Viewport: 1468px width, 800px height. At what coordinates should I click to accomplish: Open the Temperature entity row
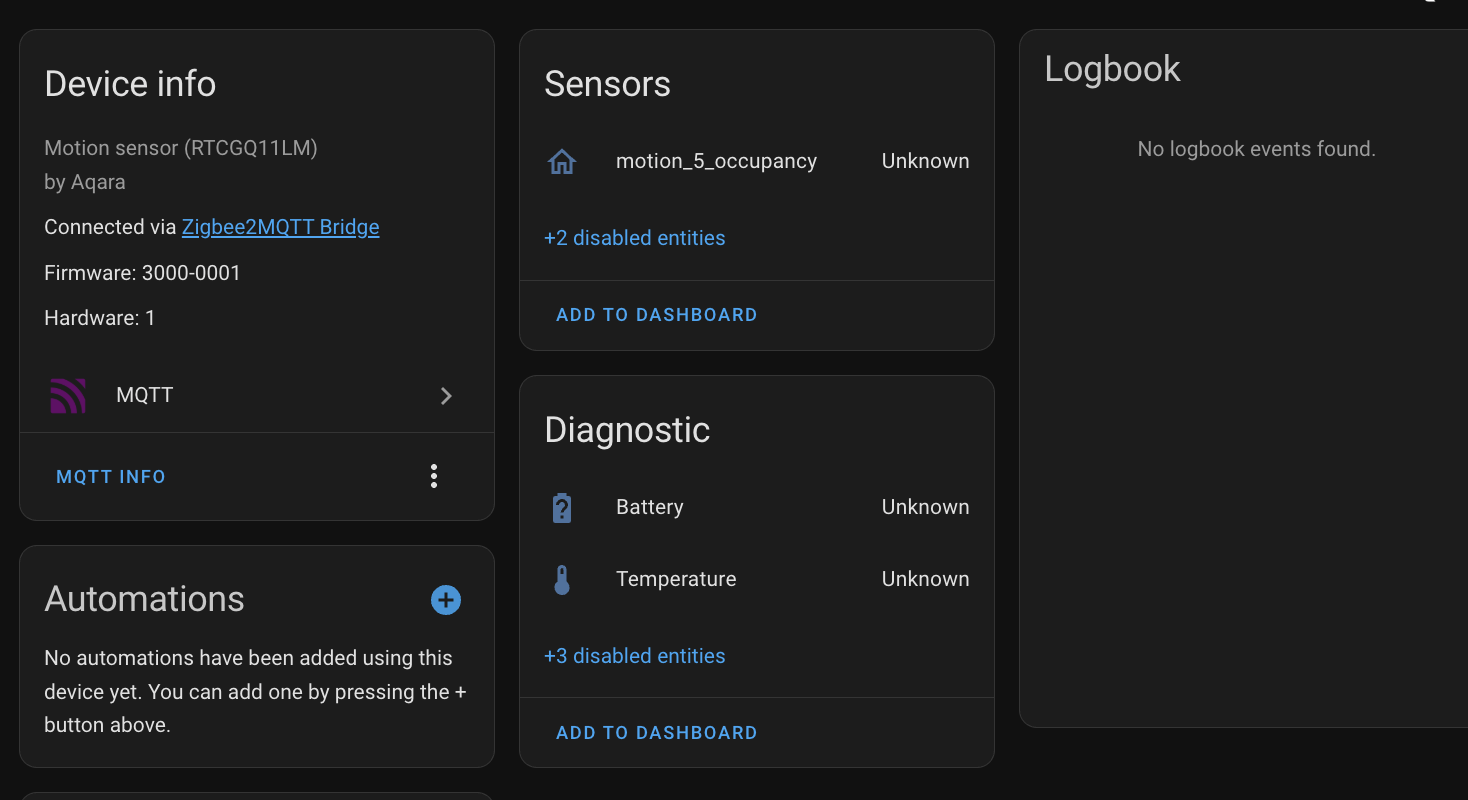pyautogui.click(x=676, y=579)
